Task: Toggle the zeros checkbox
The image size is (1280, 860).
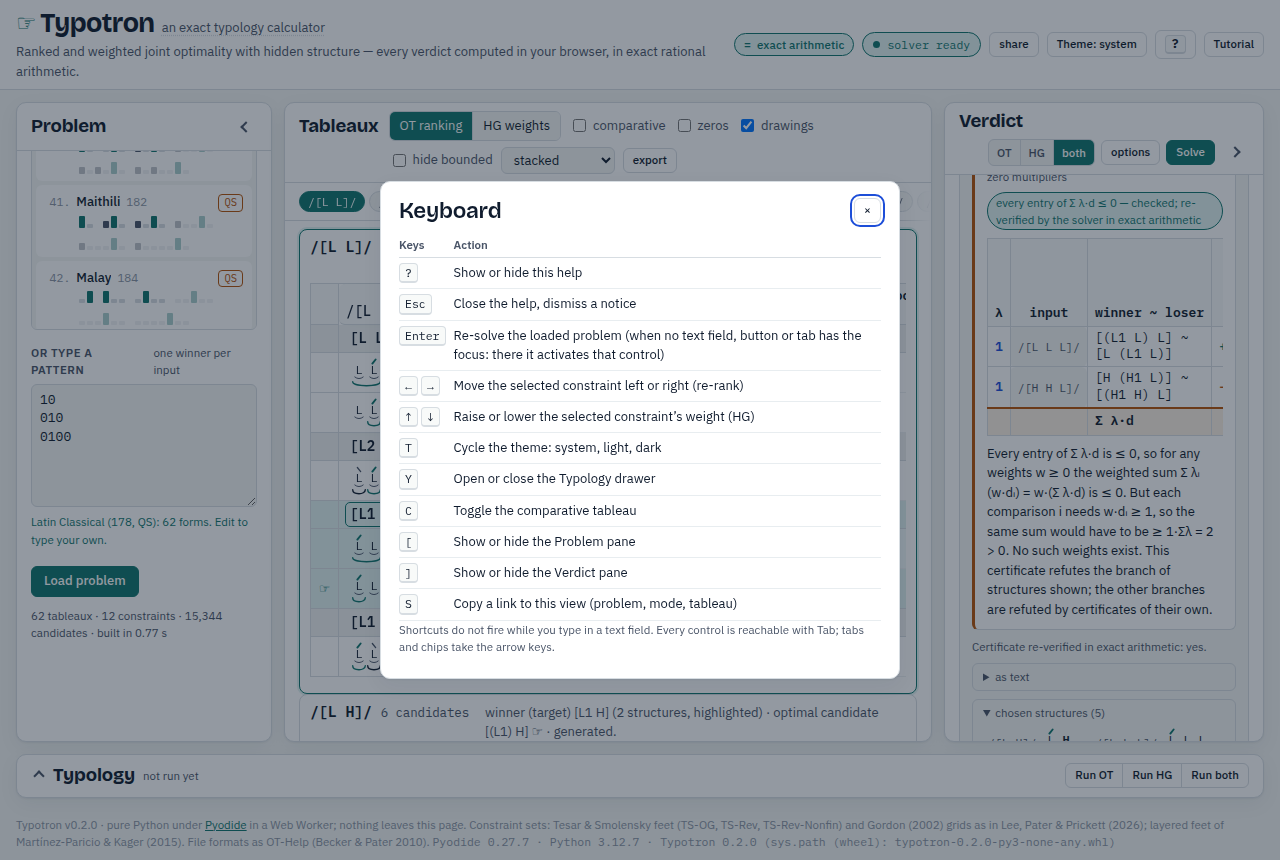Action: (684, 126)
